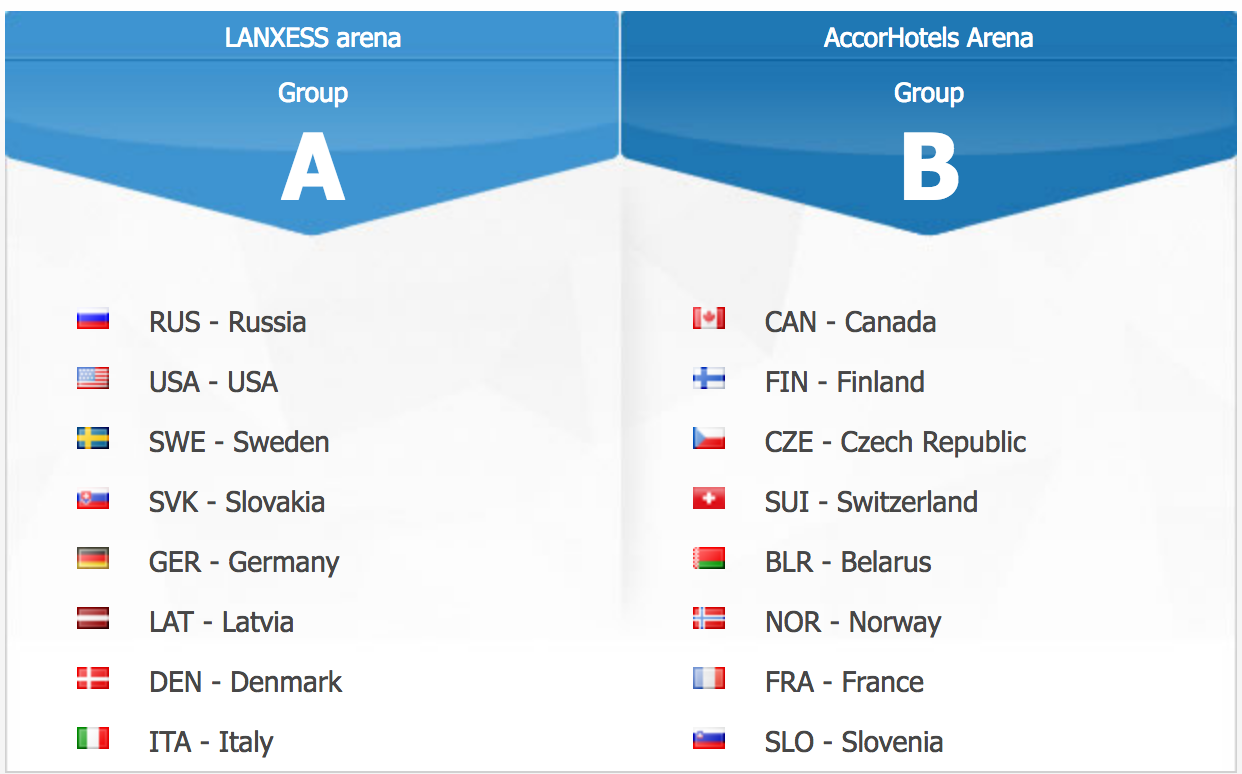Click the Sweden flag icon
The width and height of the screenshot is (1242, 774).
point(93,439)
